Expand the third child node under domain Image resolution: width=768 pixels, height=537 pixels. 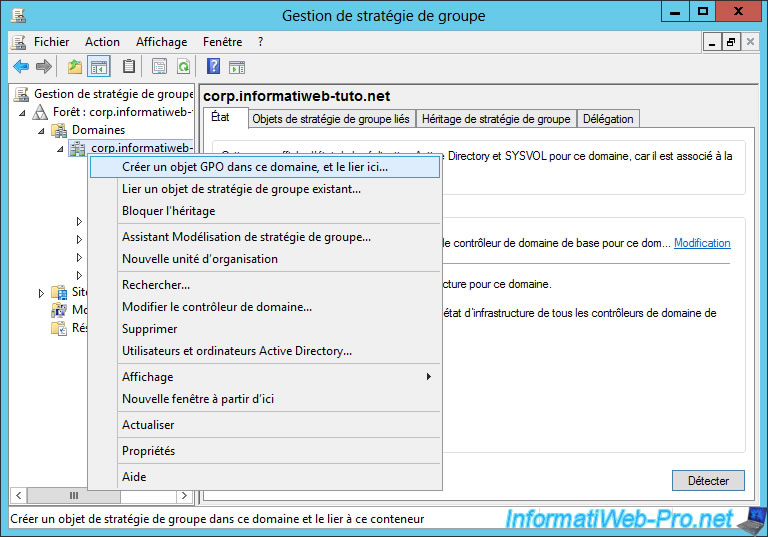pos(79,257)
